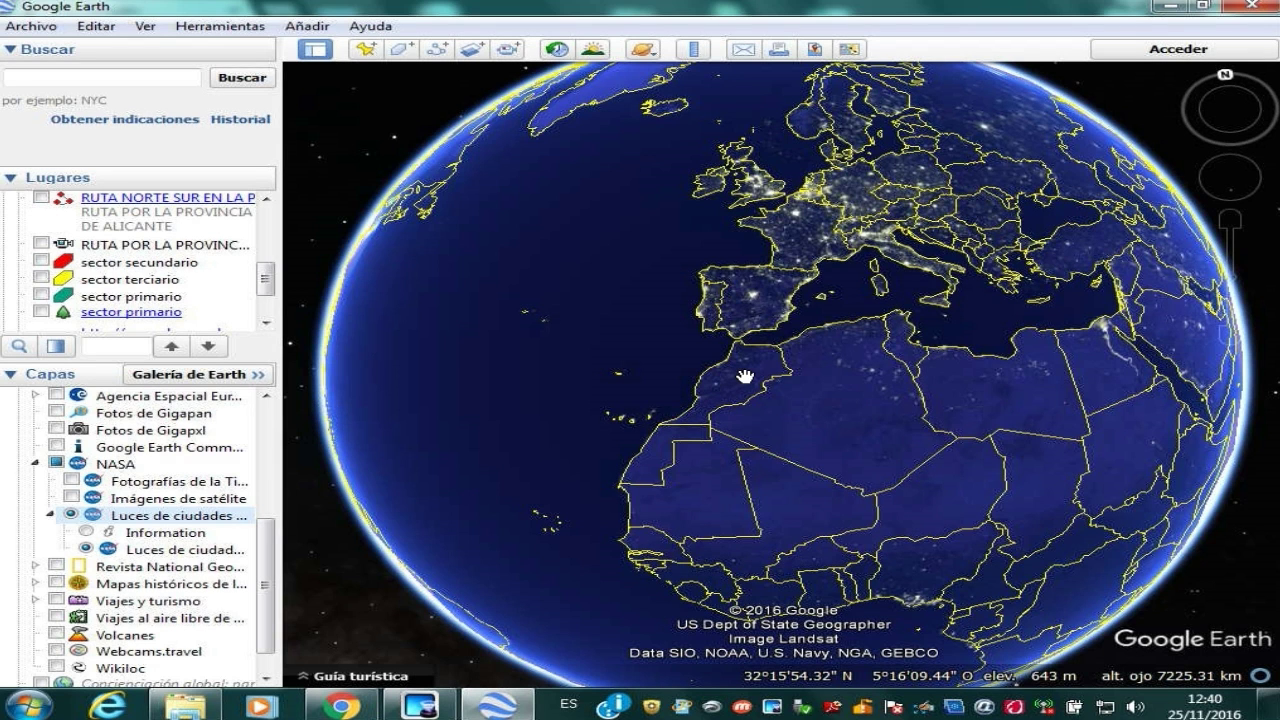
Task: Open the Ayuda menu
Action: click(x=370, y=26)
